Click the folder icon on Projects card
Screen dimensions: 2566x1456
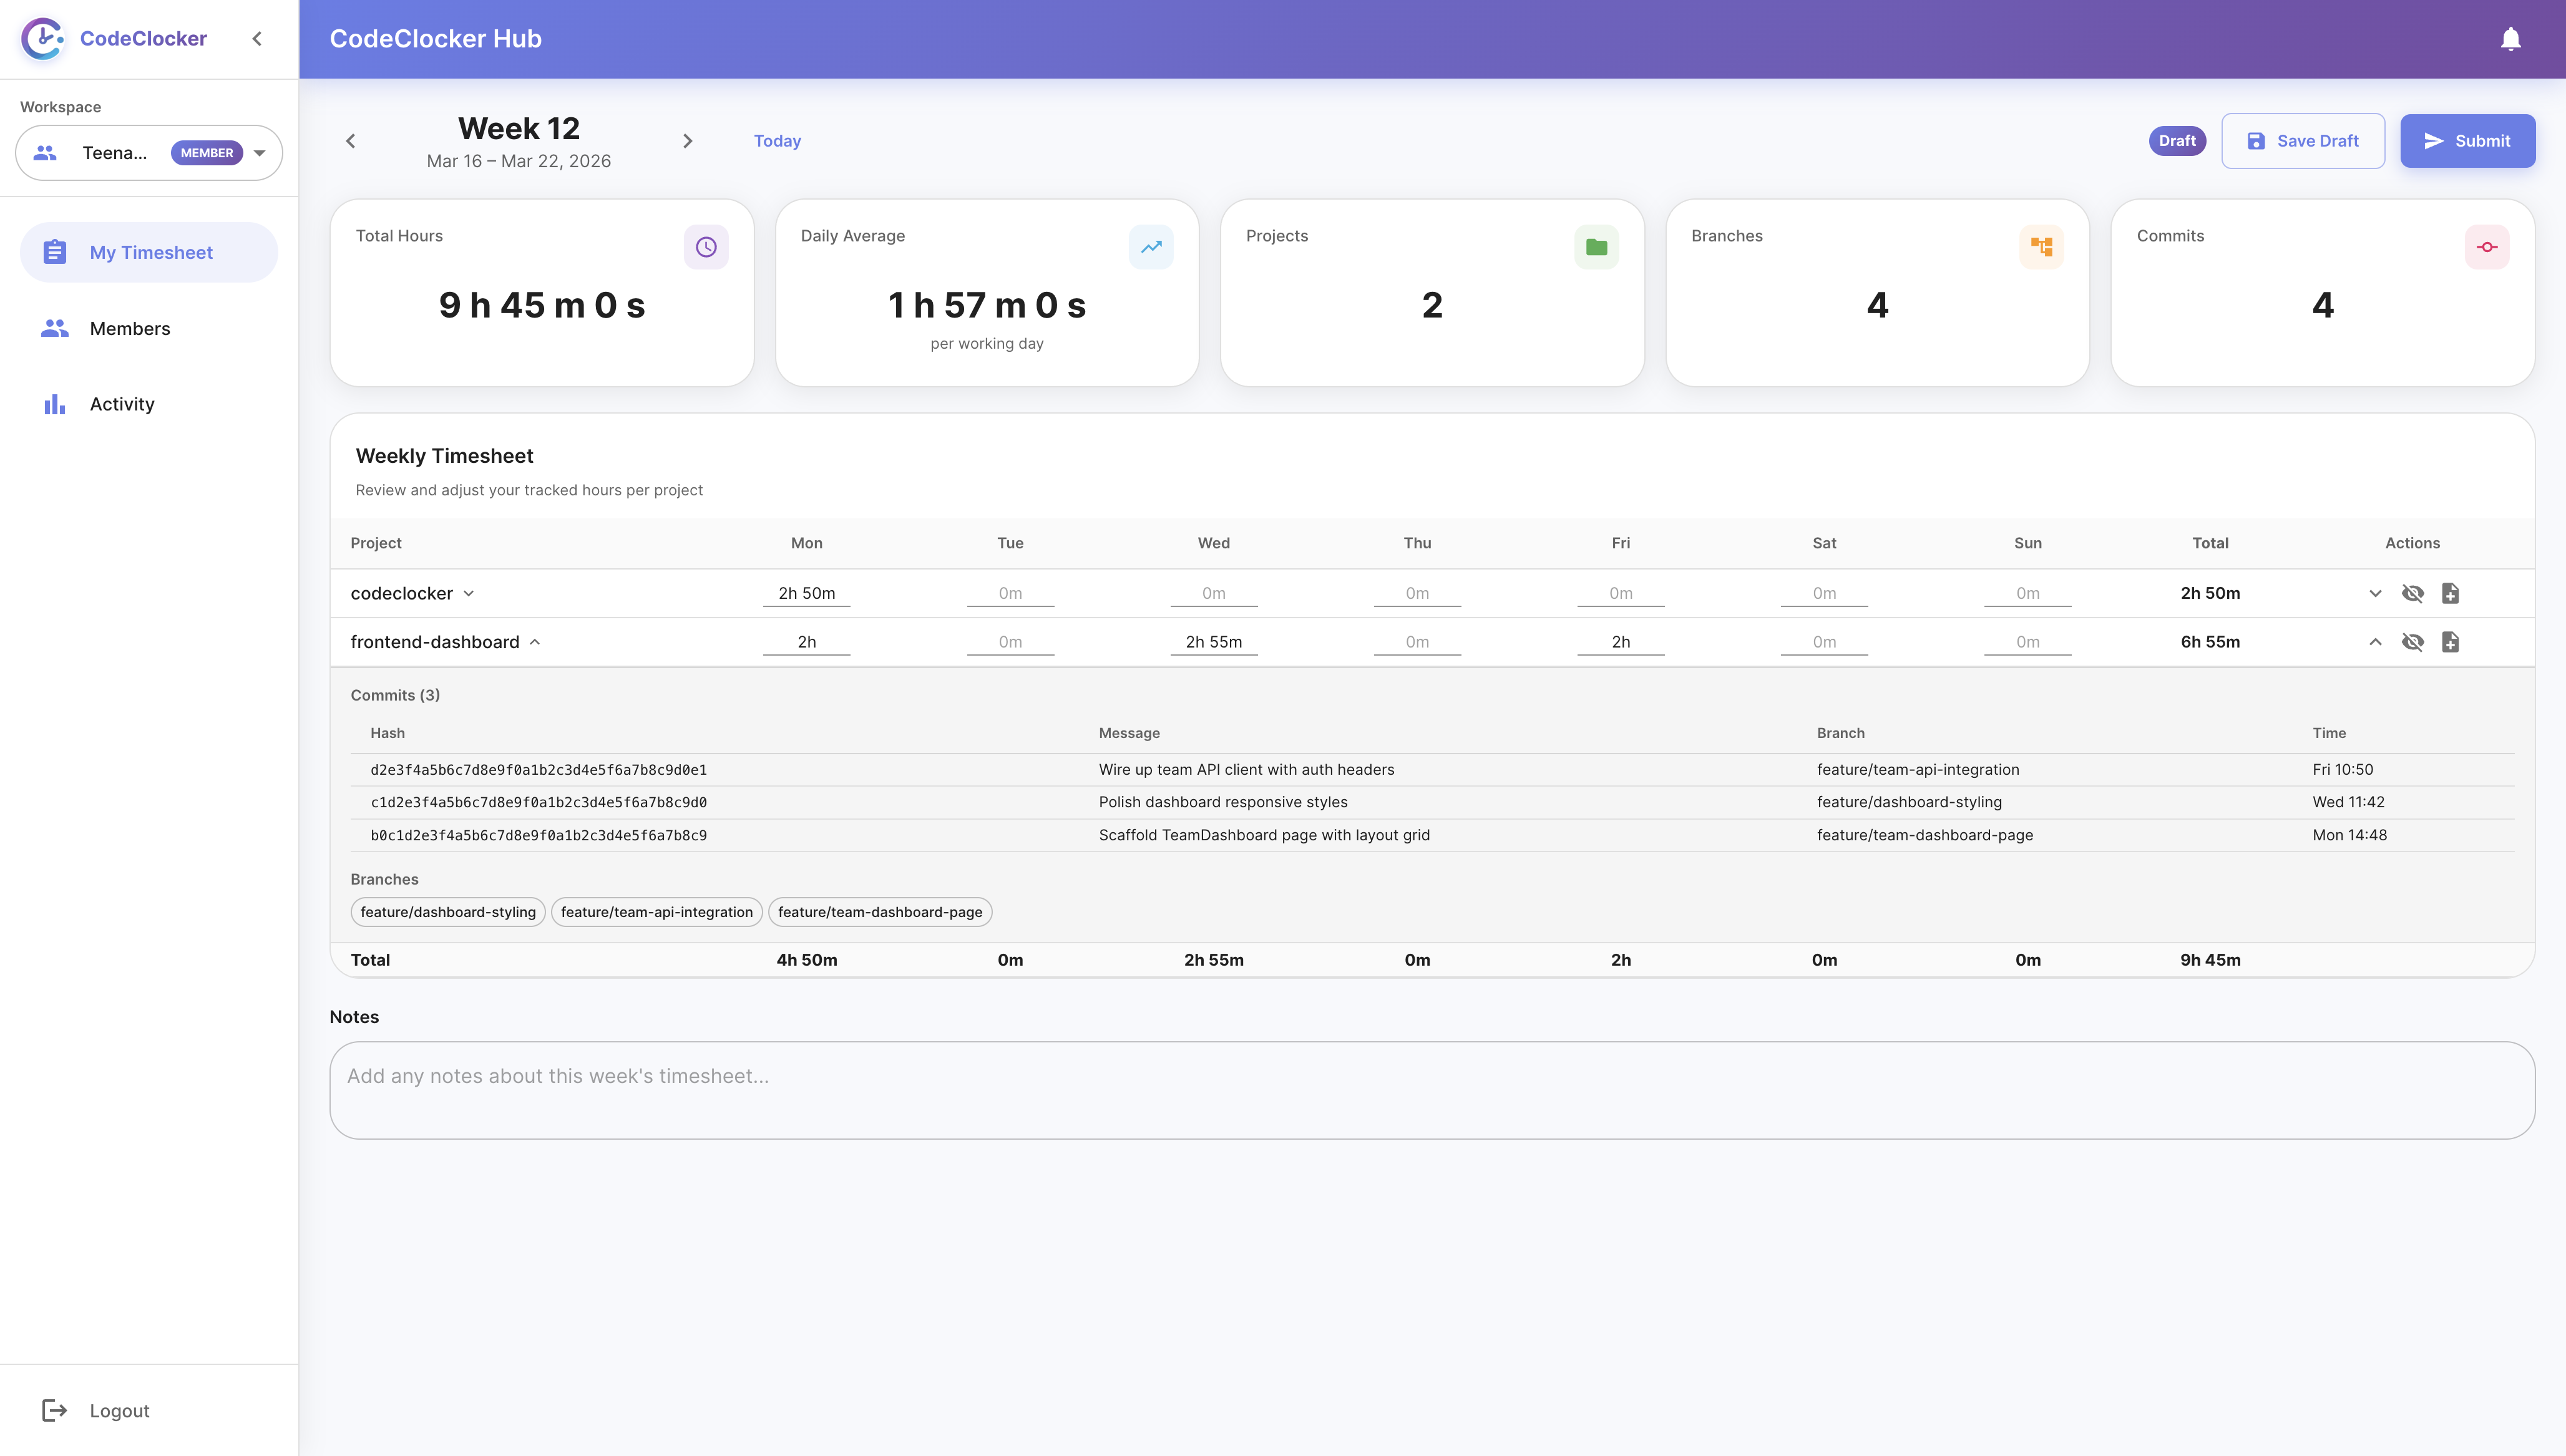pyautogui.click(x=1596, y=246)
